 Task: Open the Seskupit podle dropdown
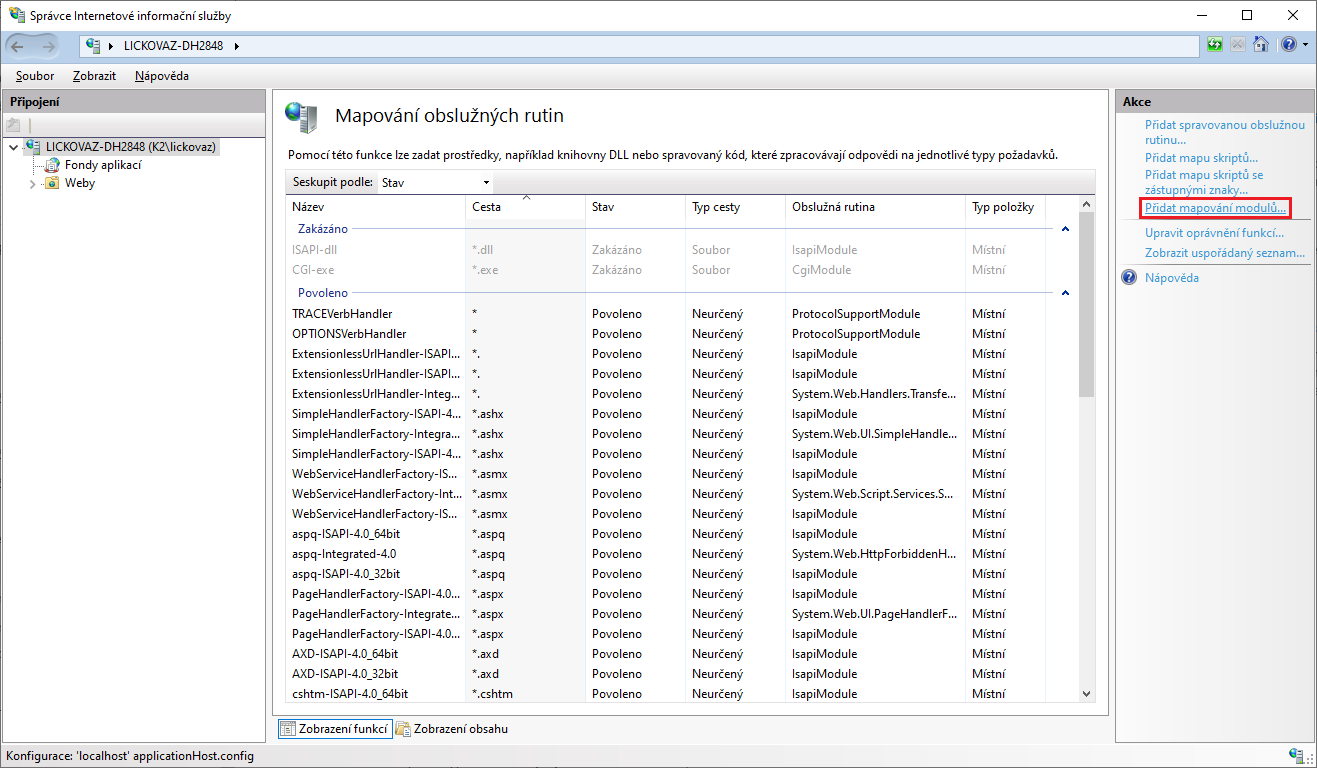click(x=436, y=182)
